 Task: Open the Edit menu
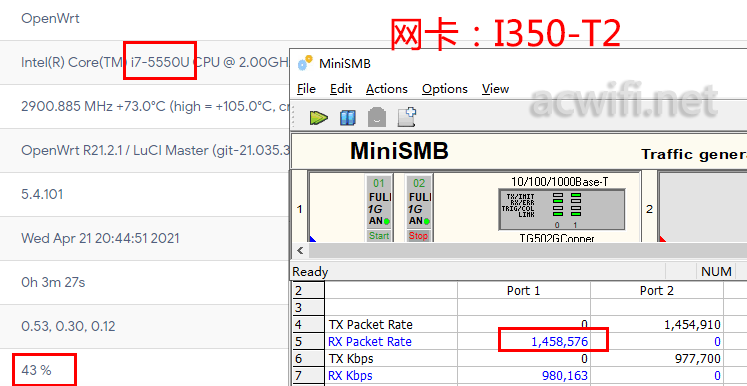coord(341,89)
